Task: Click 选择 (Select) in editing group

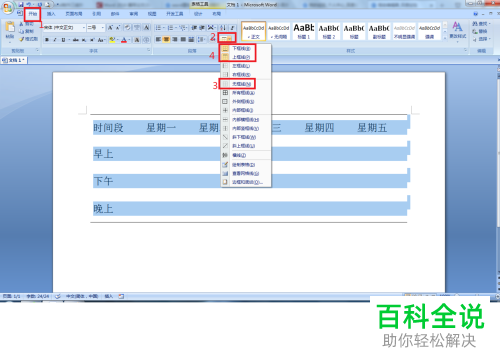Action: tap(481, 39)
